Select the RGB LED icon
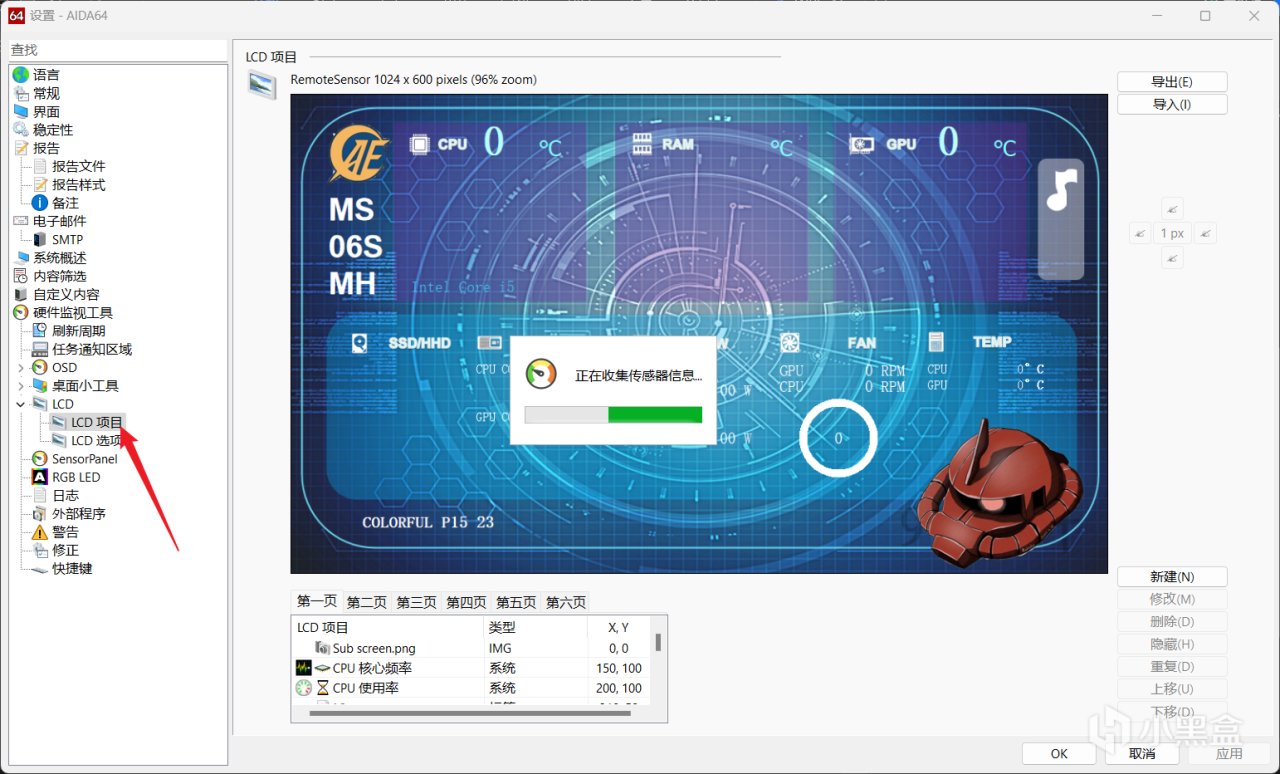 click(40, 477)
